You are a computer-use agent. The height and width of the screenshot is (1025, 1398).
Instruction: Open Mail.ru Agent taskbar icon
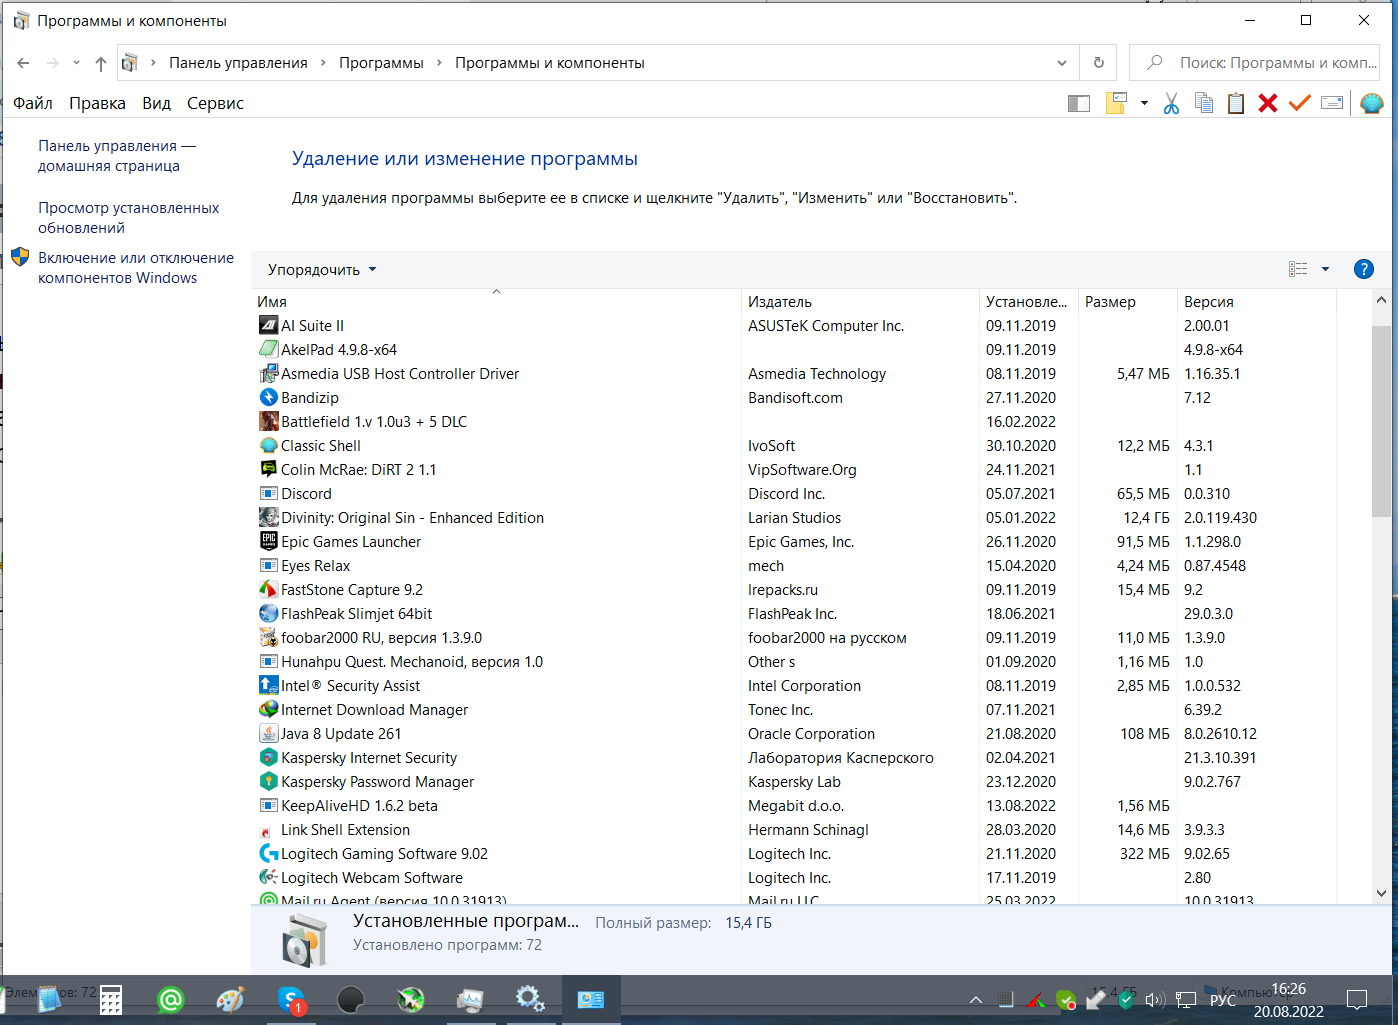[x=171, y=999]
